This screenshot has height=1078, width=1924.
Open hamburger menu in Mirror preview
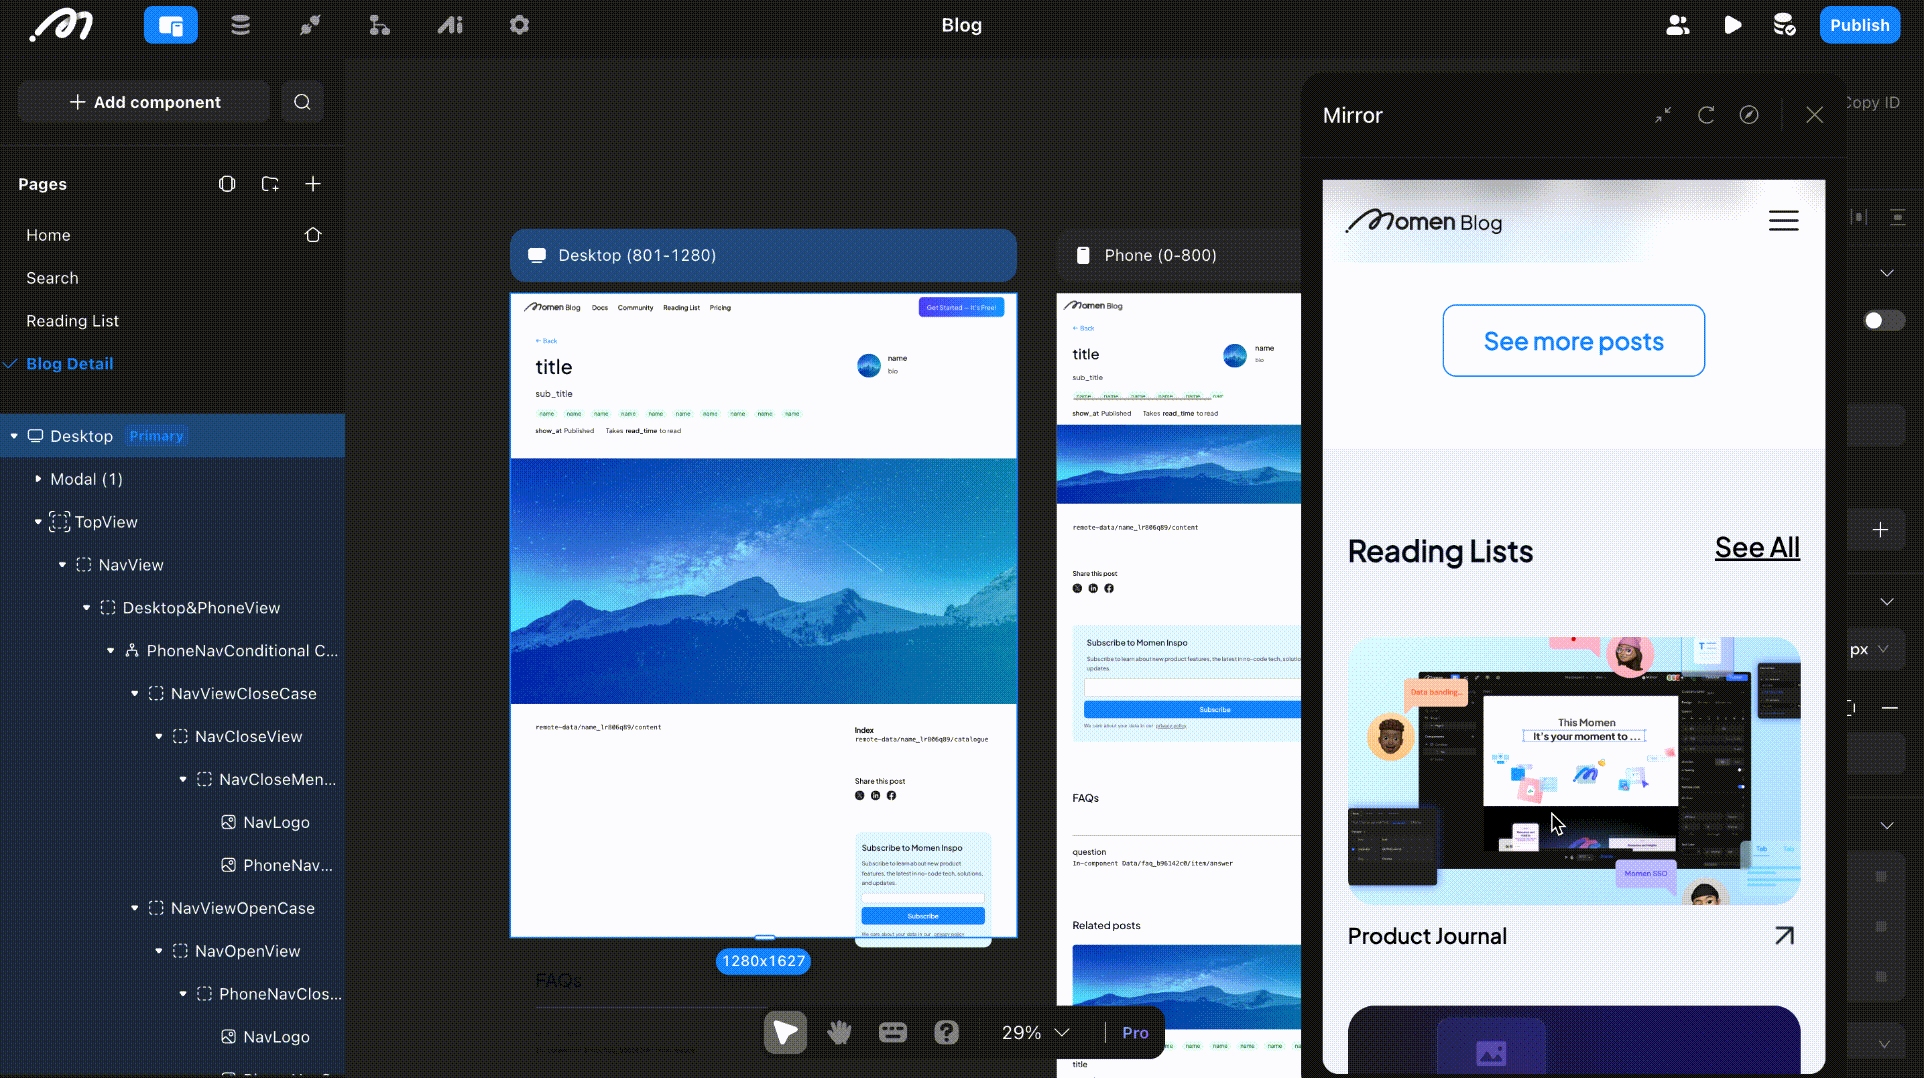[1783, 221]
